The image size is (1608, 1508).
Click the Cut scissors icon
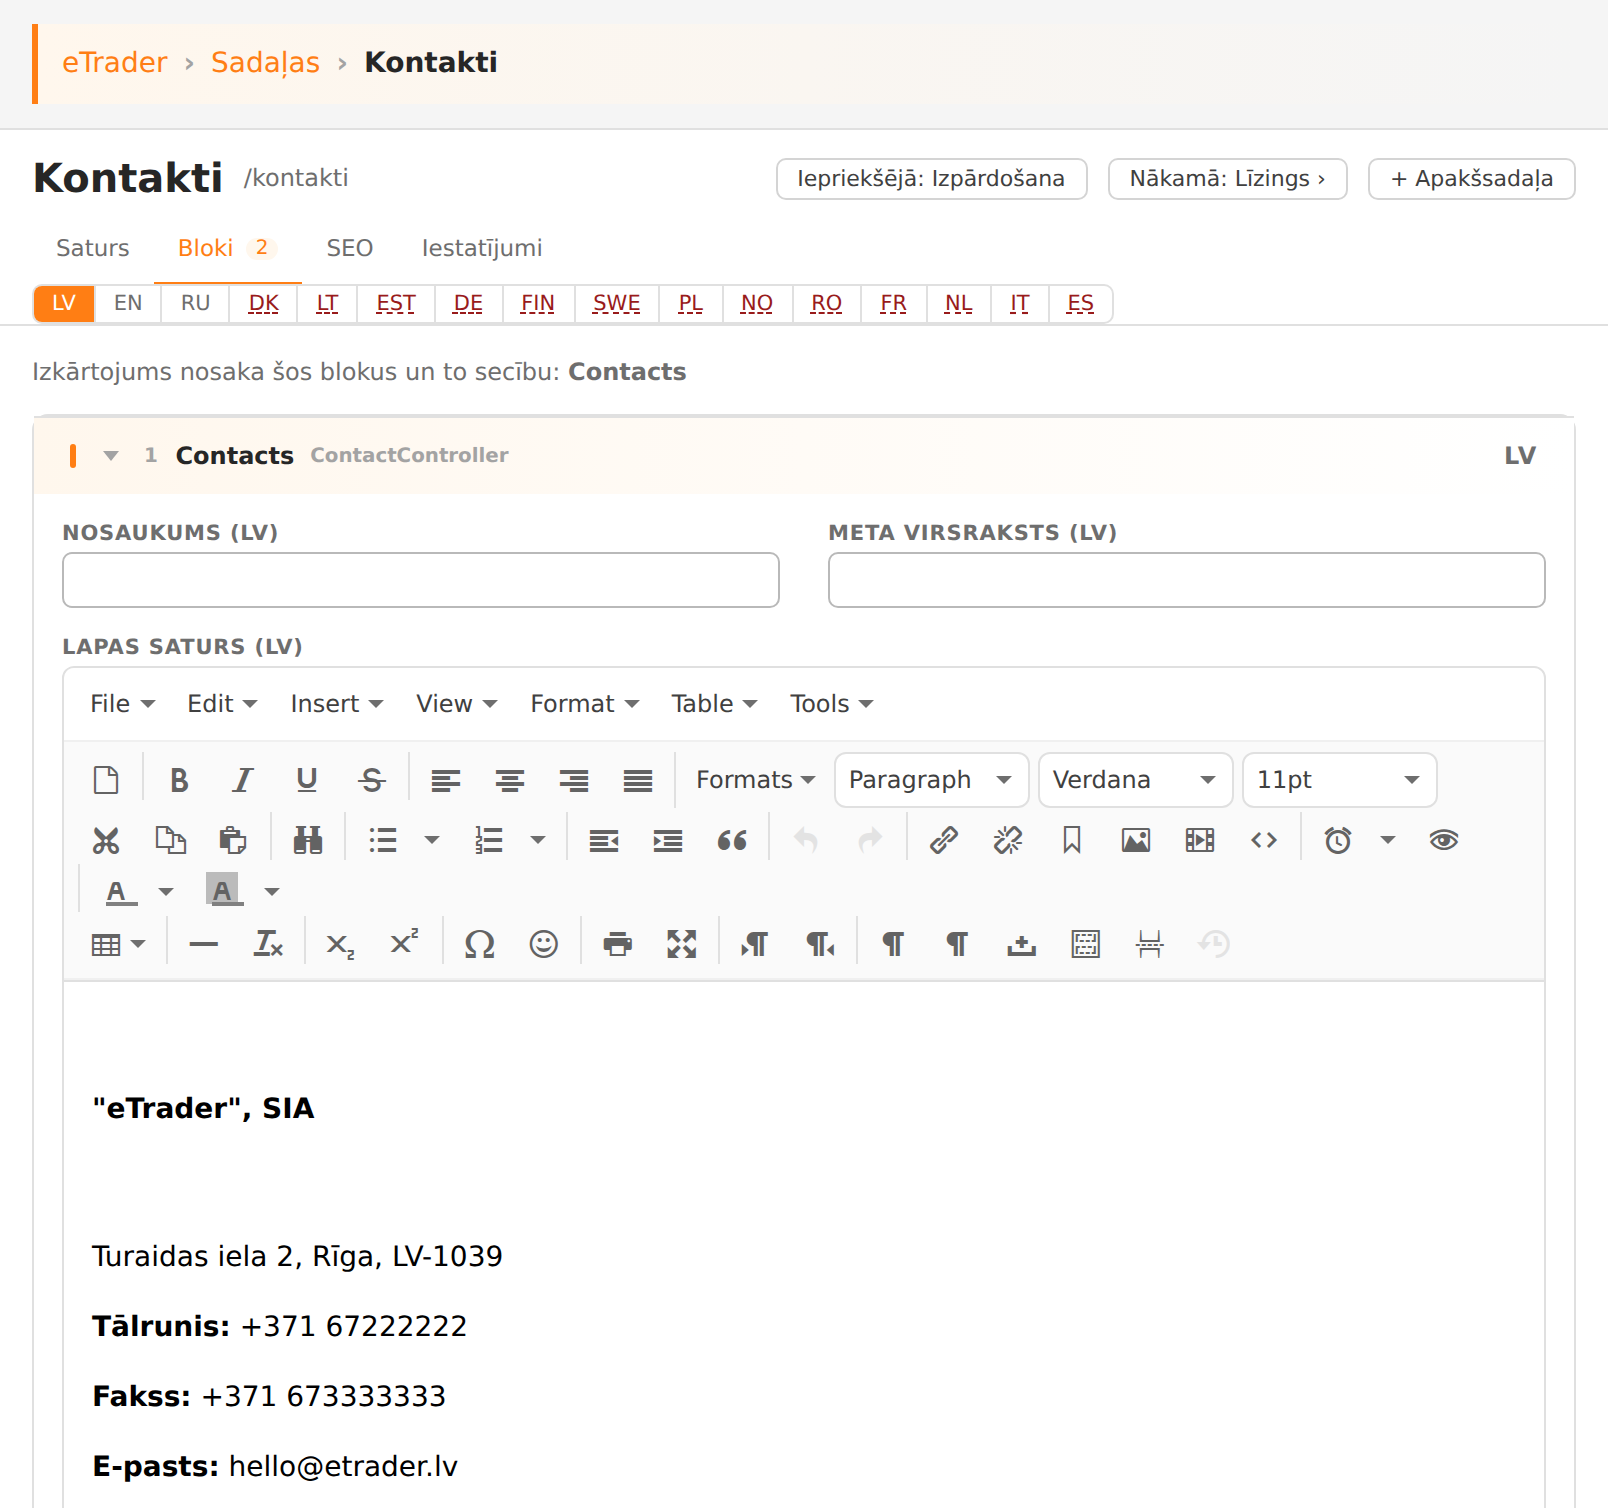tap(106, 840)
